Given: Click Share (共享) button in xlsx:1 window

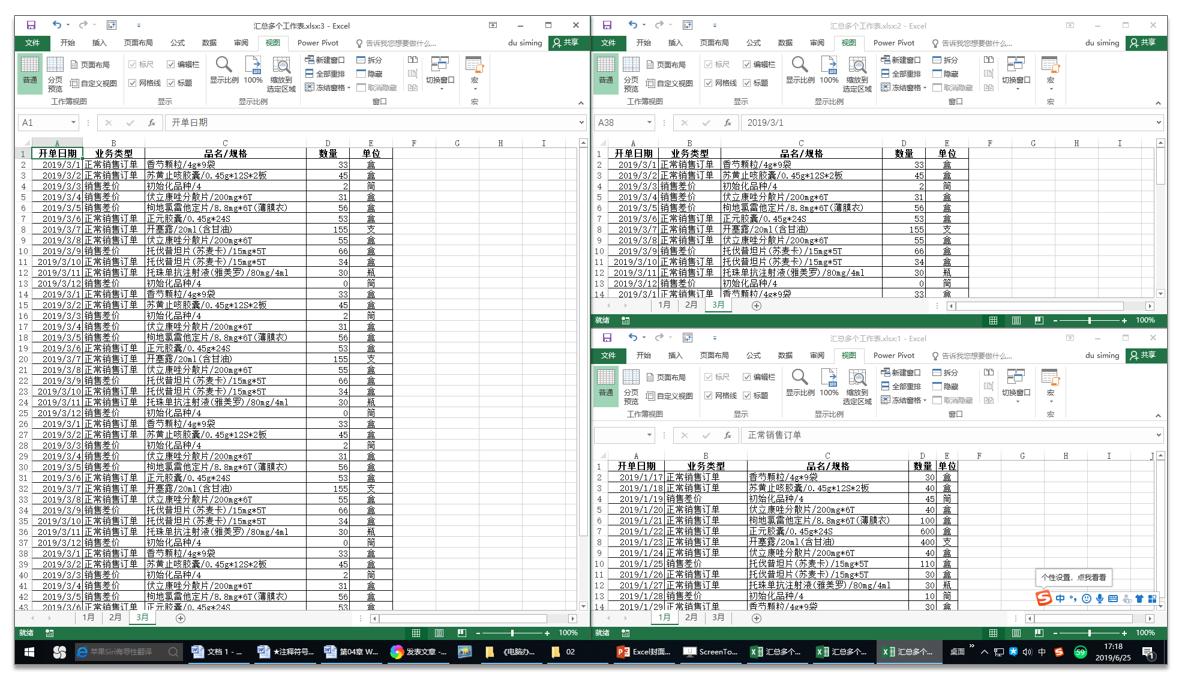Looking at the screenshot, I should (1143, 356).
